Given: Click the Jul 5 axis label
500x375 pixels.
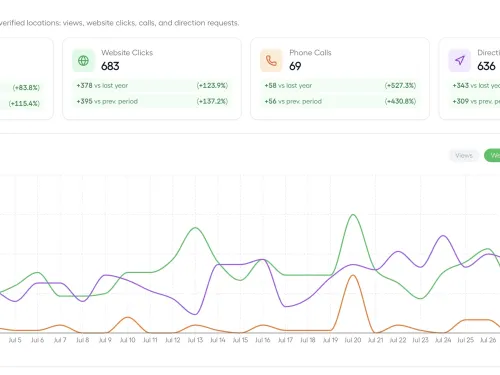Looking at the screenshot, I should click(15, 340).
